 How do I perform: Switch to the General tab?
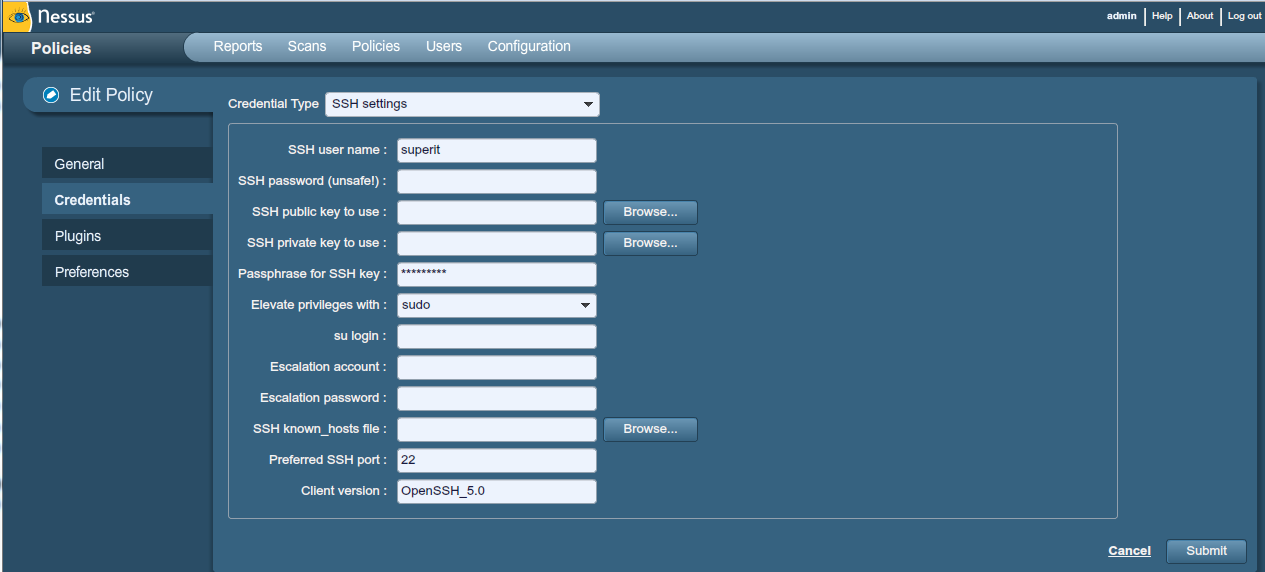point(127,164)
